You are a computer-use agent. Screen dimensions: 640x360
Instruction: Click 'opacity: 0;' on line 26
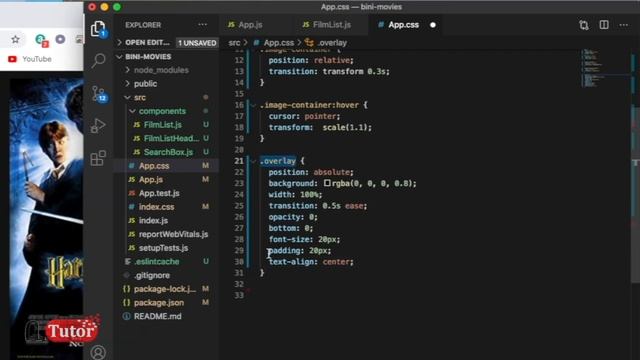[293, 217]
